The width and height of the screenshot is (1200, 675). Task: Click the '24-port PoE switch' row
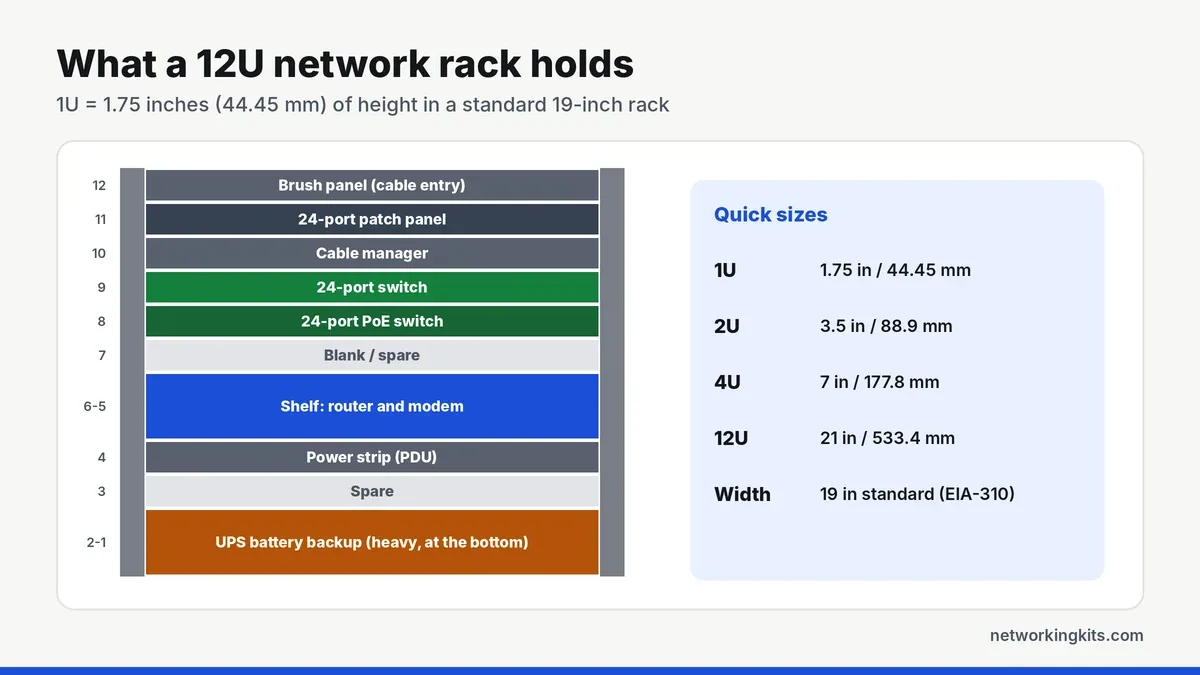tap(372, 321)
